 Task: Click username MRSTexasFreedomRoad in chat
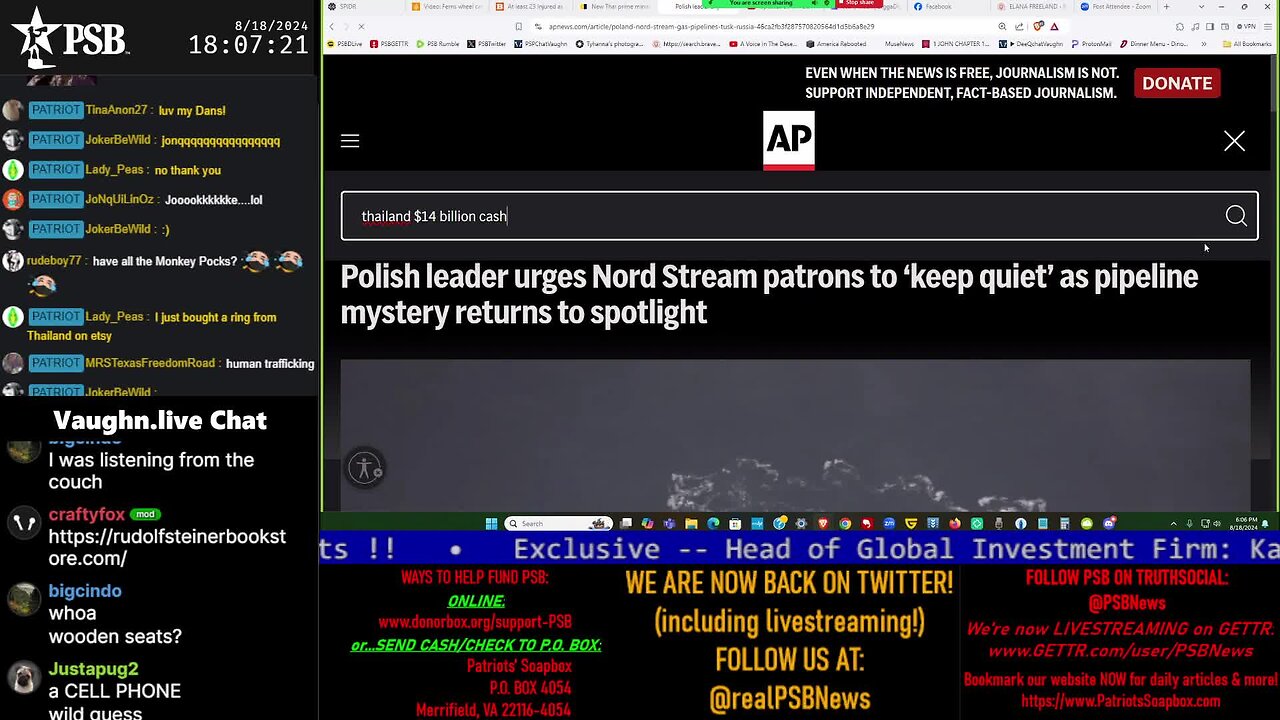tap(150, 363)
